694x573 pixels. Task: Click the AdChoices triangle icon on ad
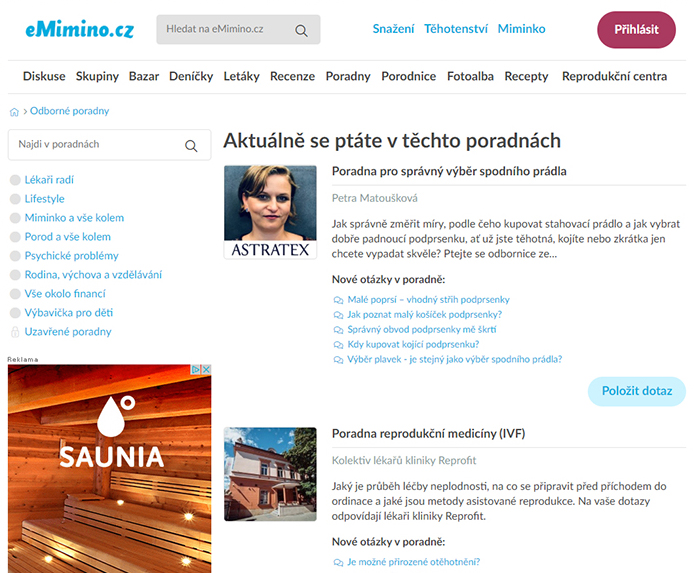pyautogui.click(x=196, y=370)
